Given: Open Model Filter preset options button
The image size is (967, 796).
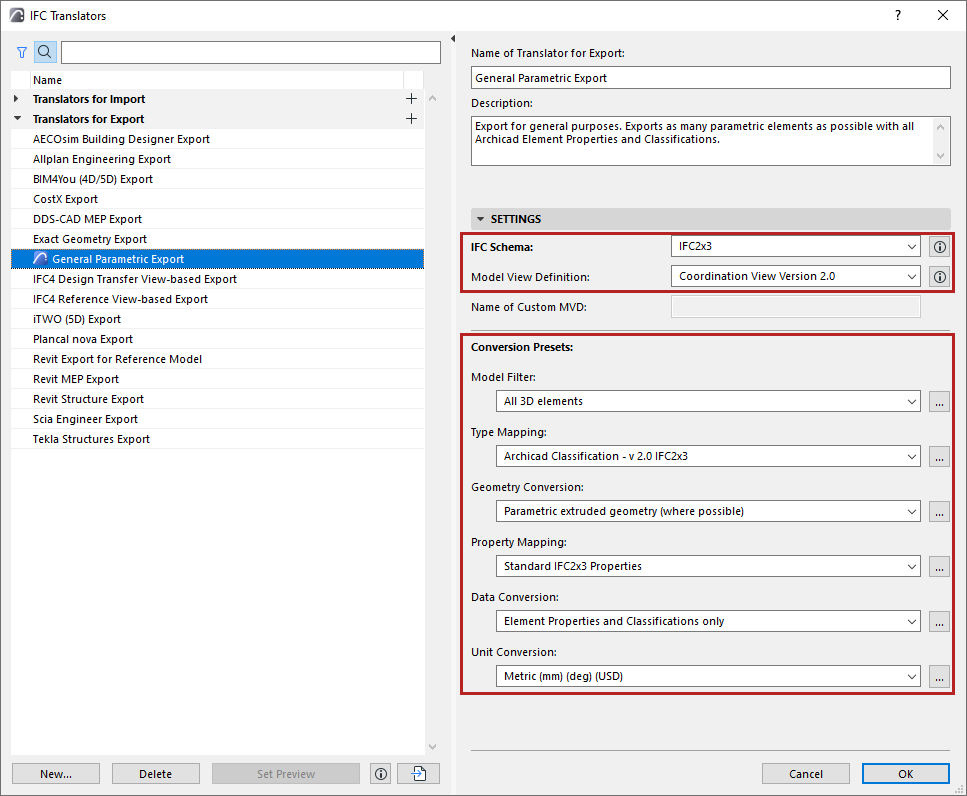Looking at the screenshot, I should click(939, 401).
